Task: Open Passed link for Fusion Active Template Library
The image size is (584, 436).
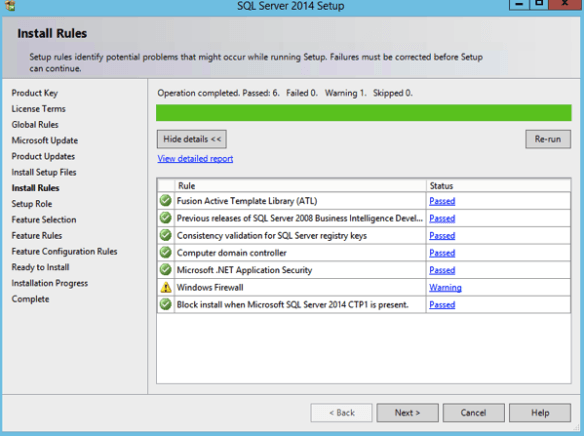Action: point(442,201)
